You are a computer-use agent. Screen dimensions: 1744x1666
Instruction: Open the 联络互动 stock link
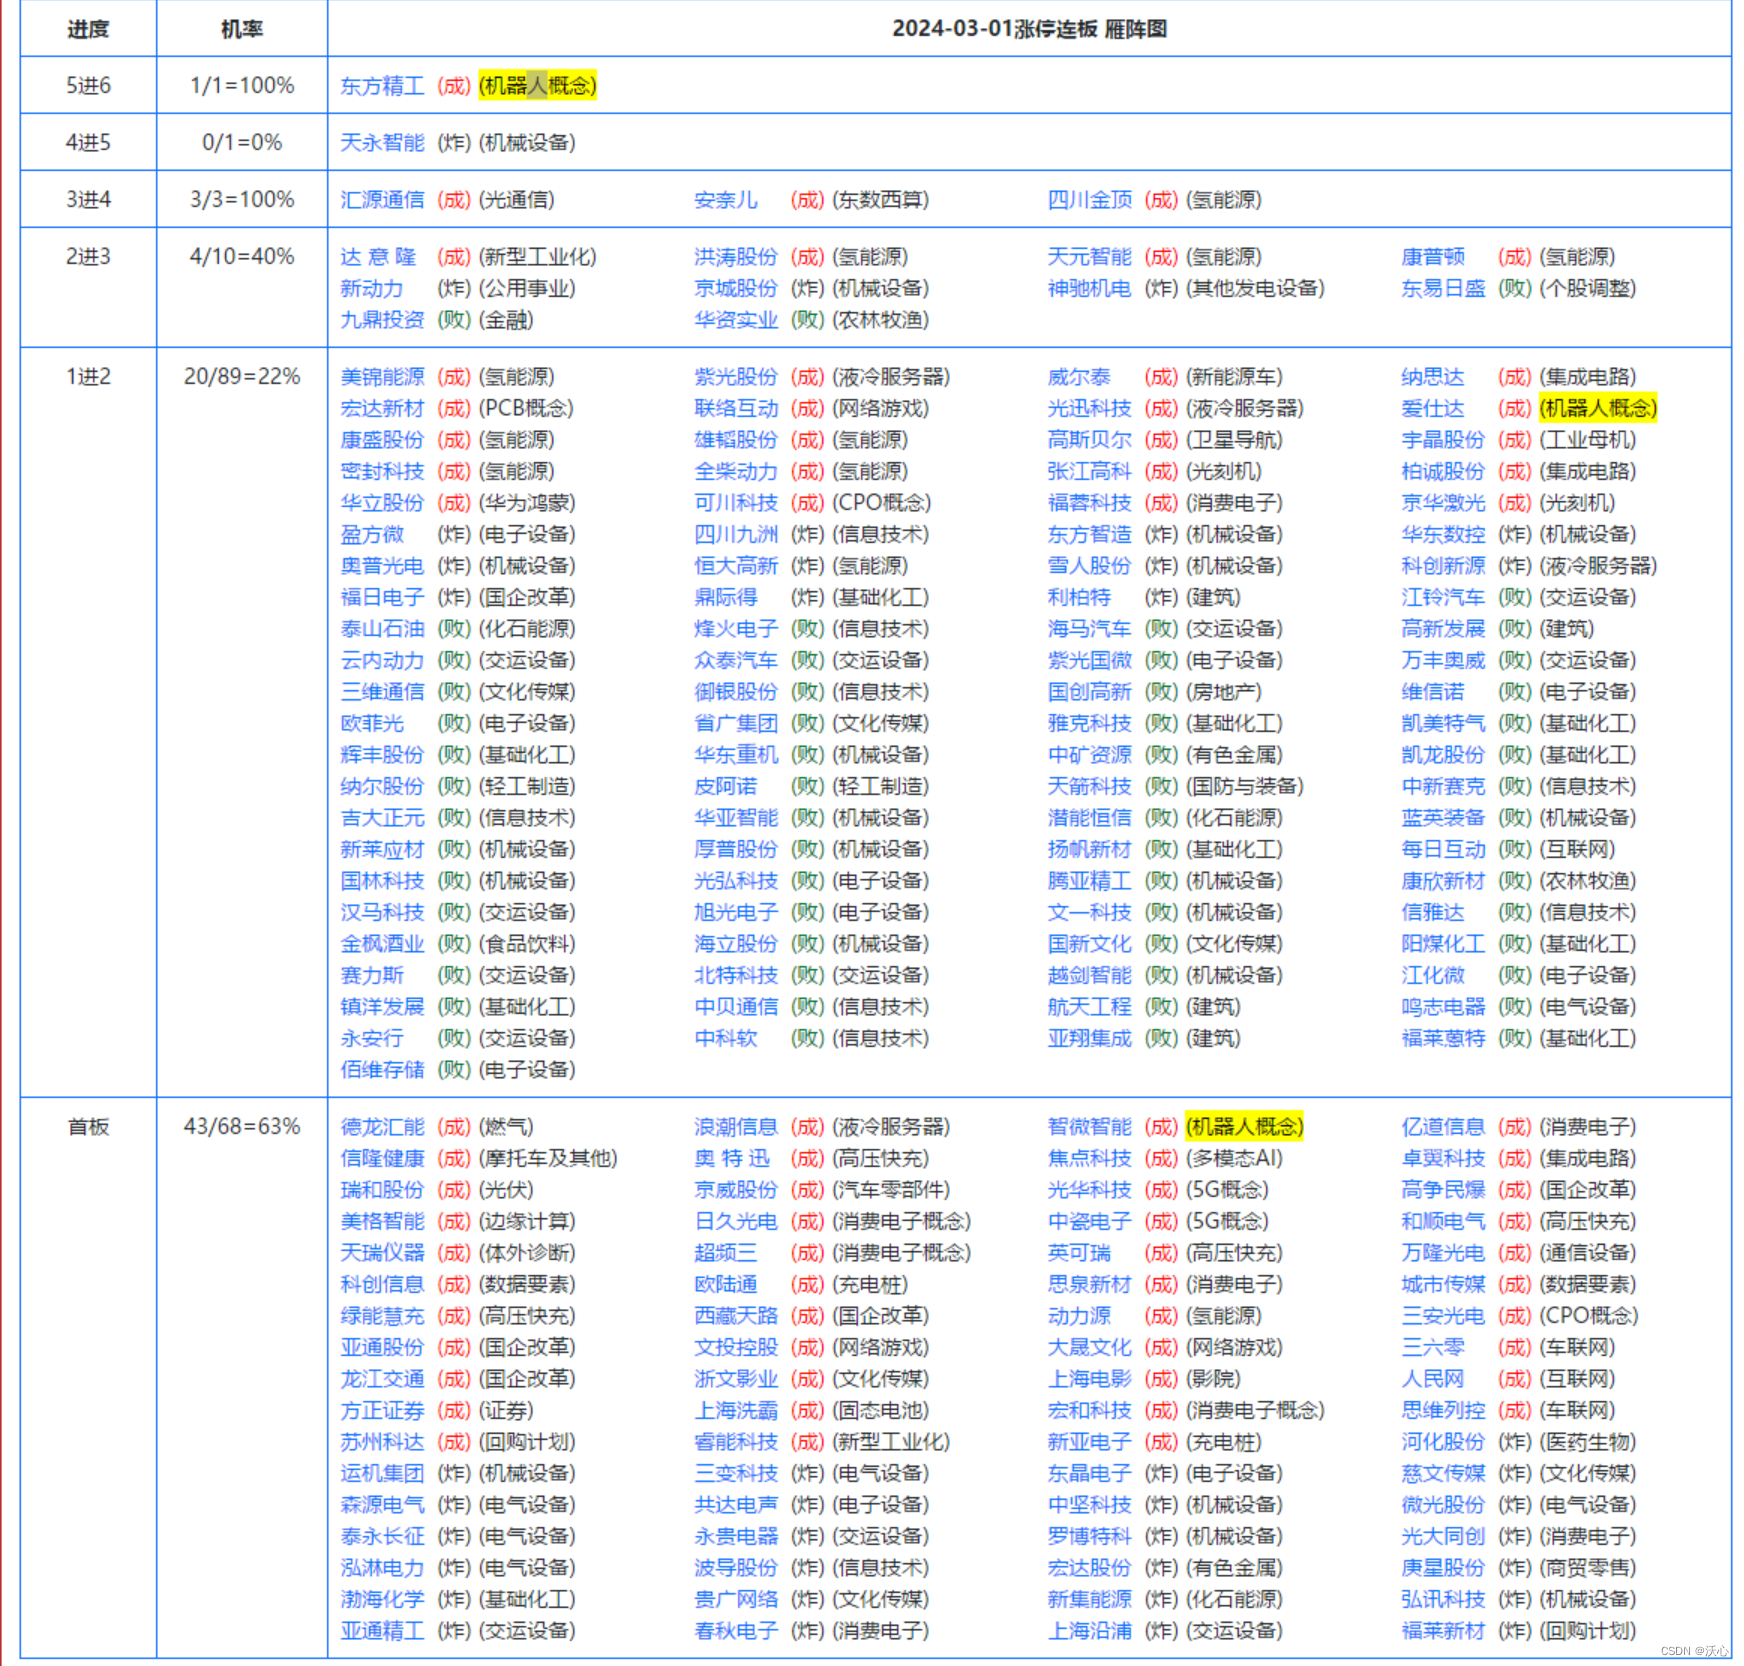coord(736,408)
